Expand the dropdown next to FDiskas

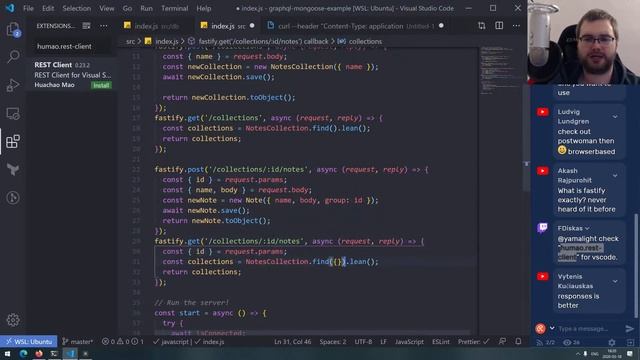587,229
